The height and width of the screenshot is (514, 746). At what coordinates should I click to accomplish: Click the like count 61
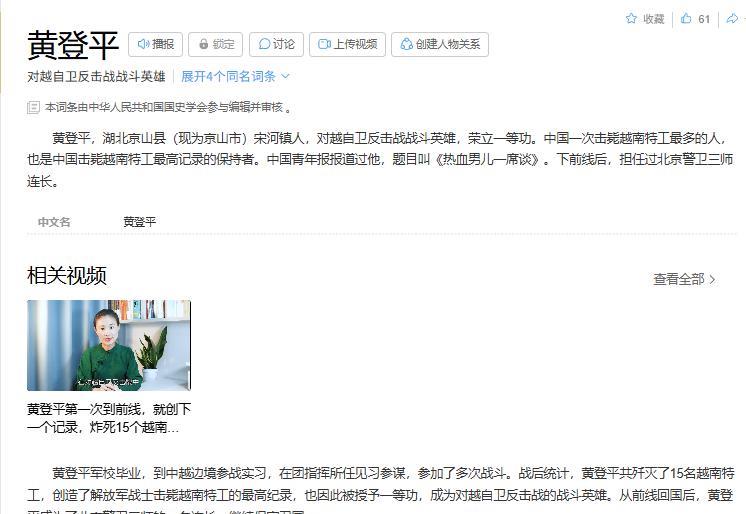(x=704, y=19)
